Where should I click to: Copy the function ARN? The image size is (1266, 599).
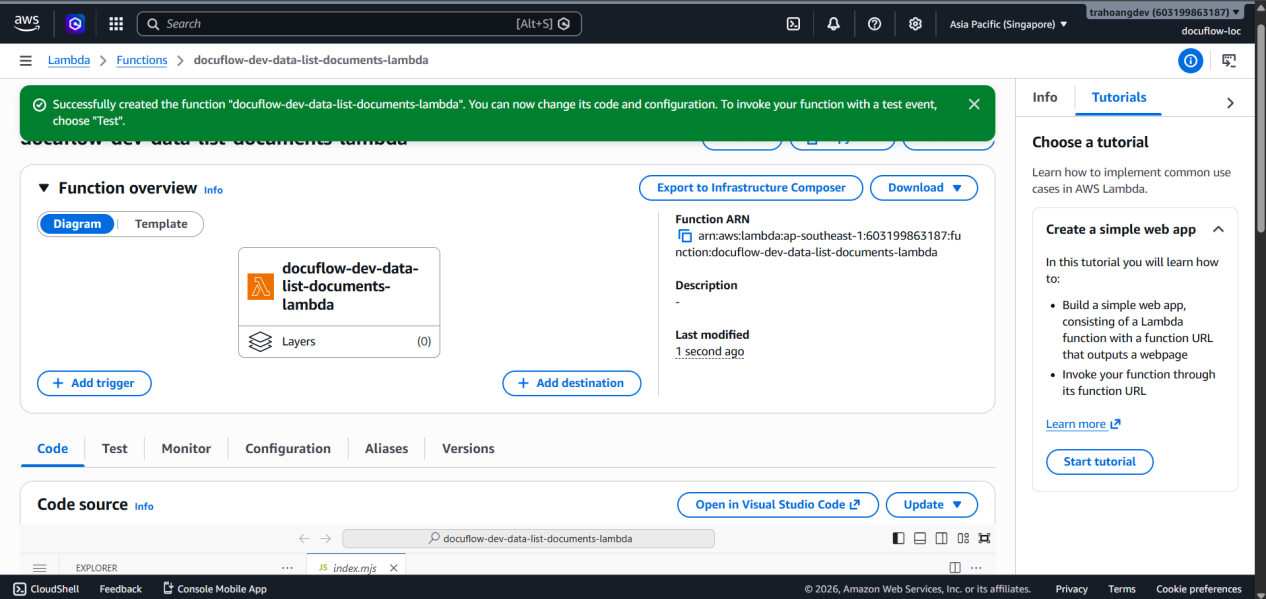point(685,236)
